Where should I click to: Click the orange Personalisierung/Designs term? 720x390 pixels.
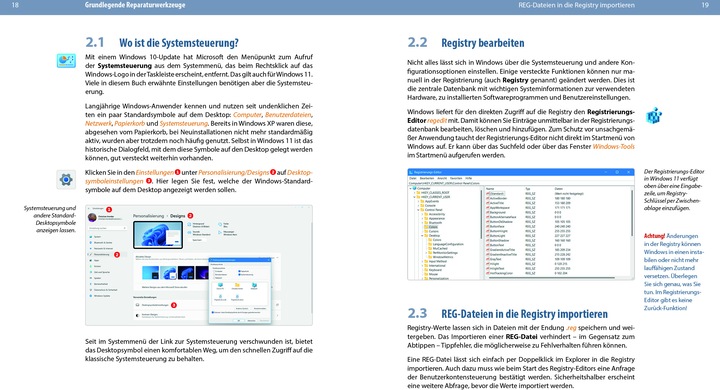(x=234, y=172)
